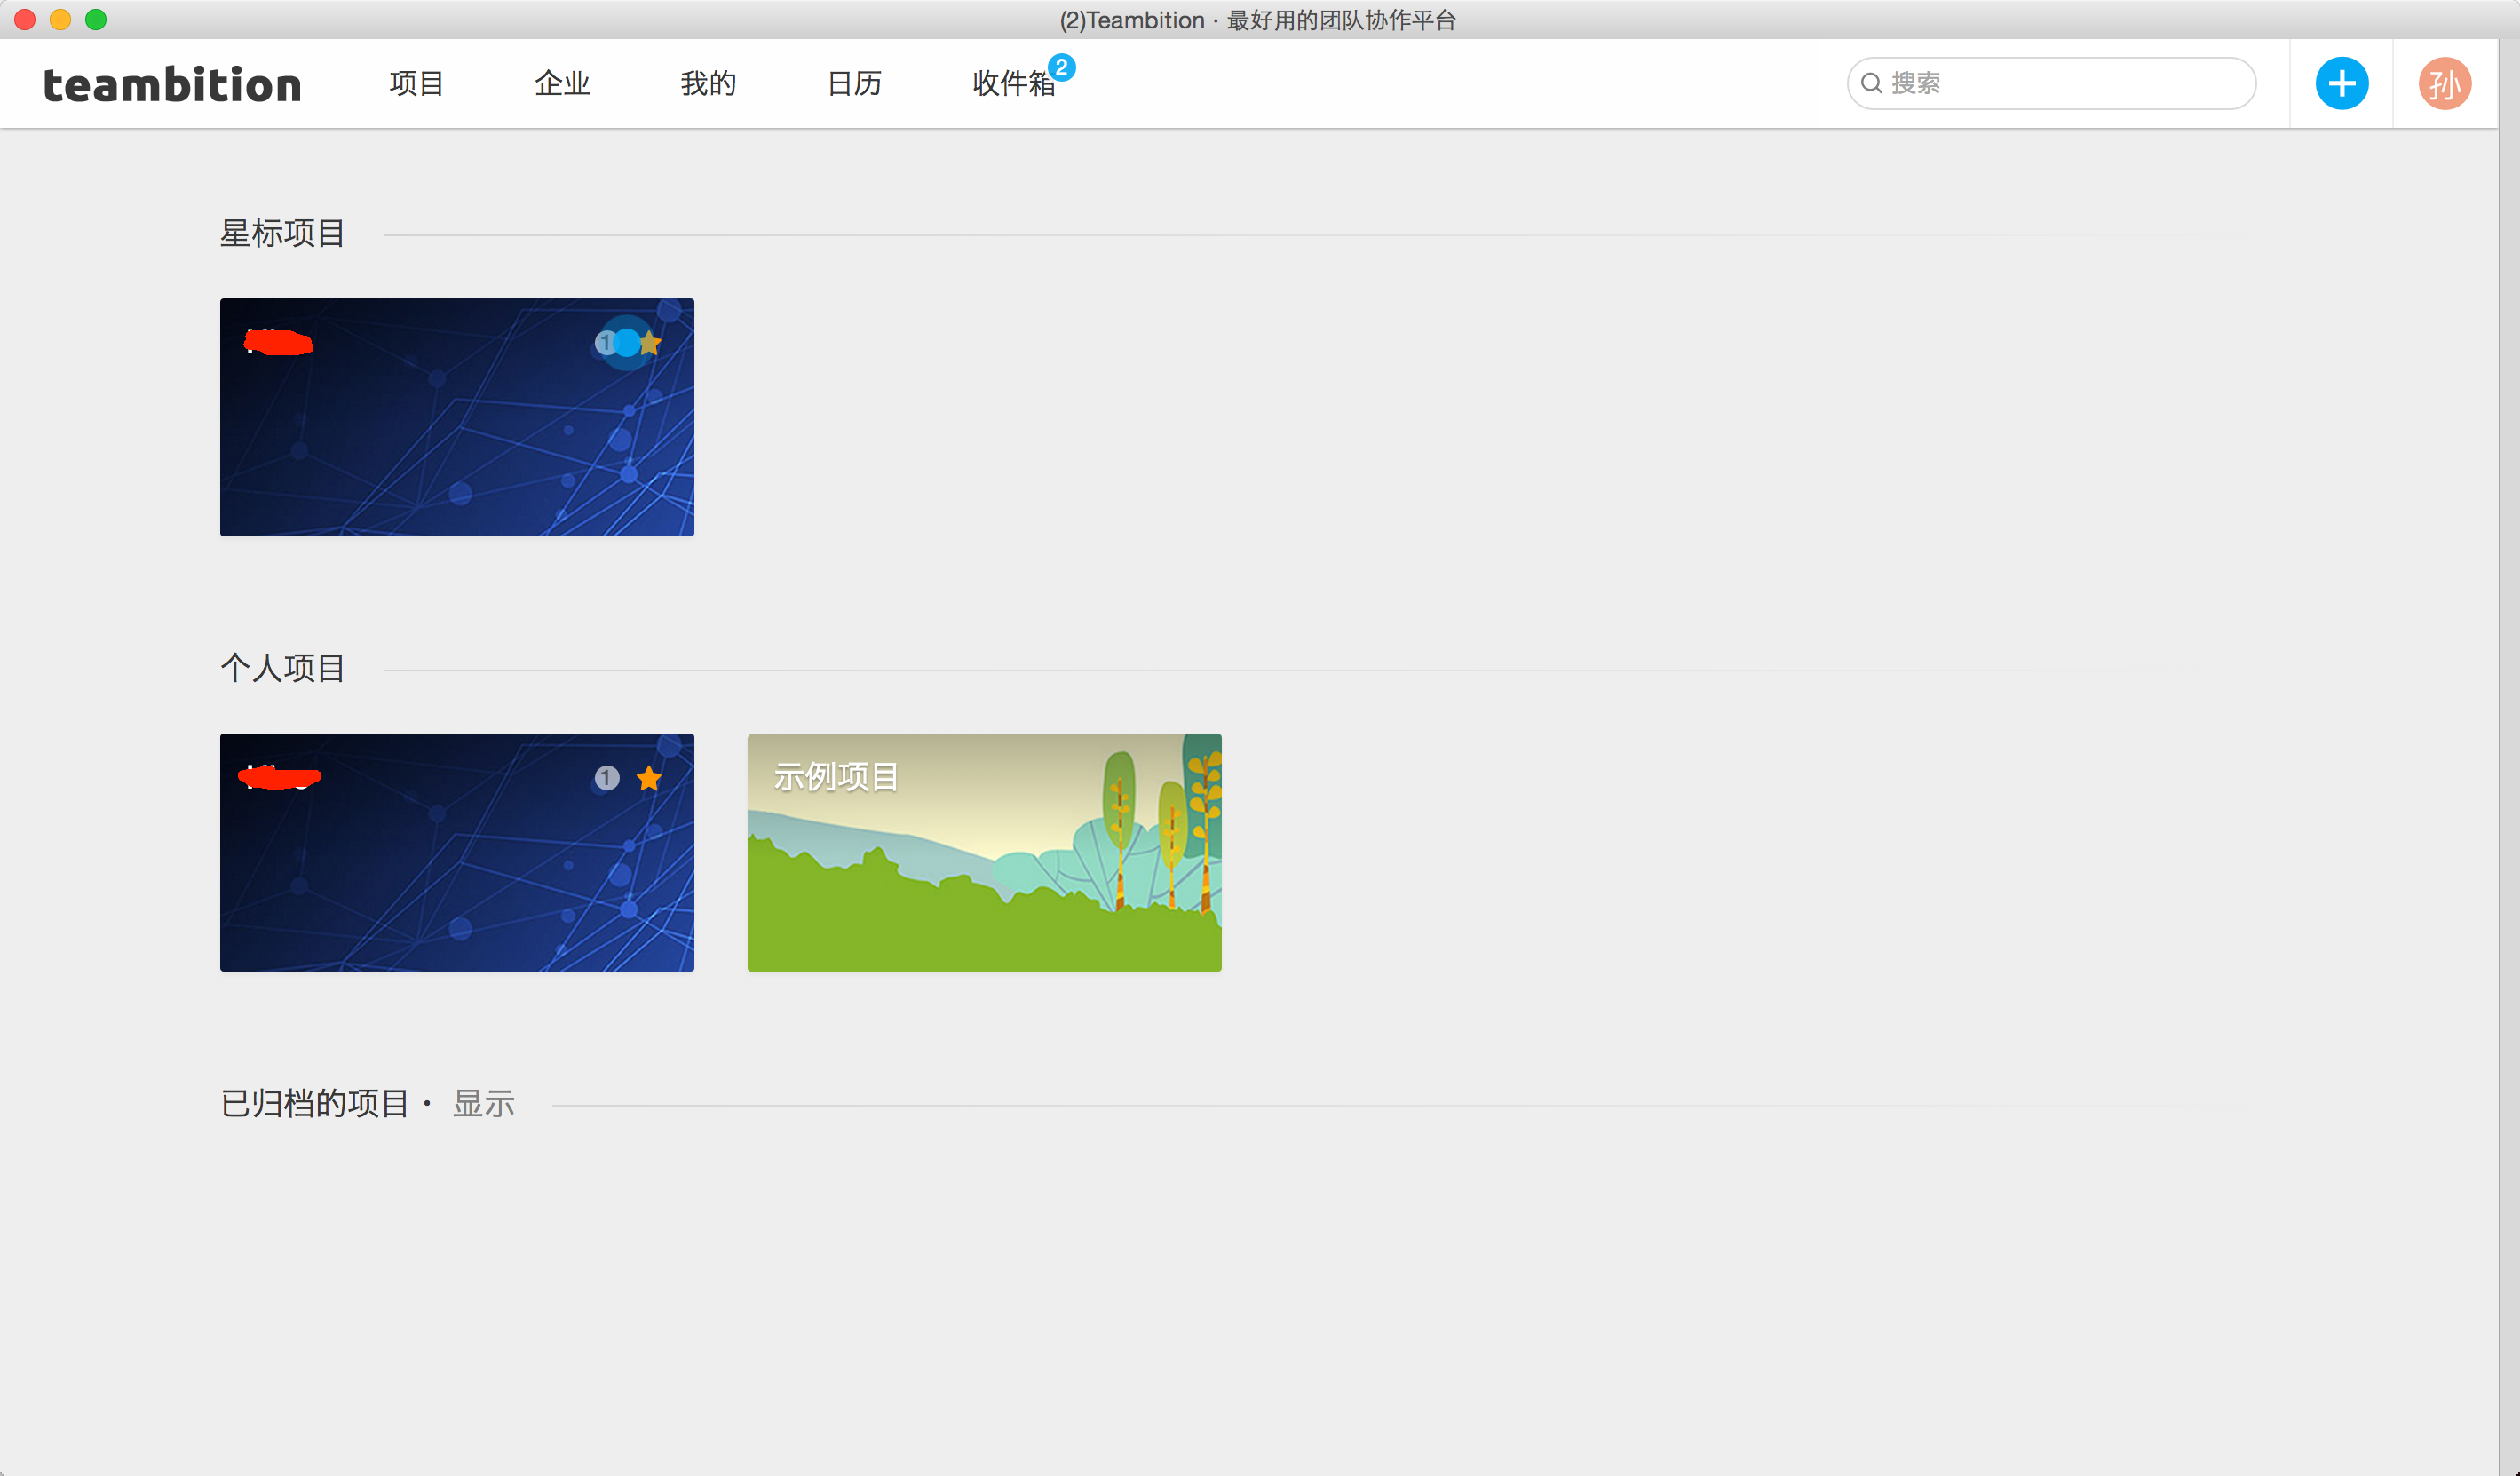
Task: Click notification badge 1 on personal project
Action: pyautogui.click(x=606, y=778)
